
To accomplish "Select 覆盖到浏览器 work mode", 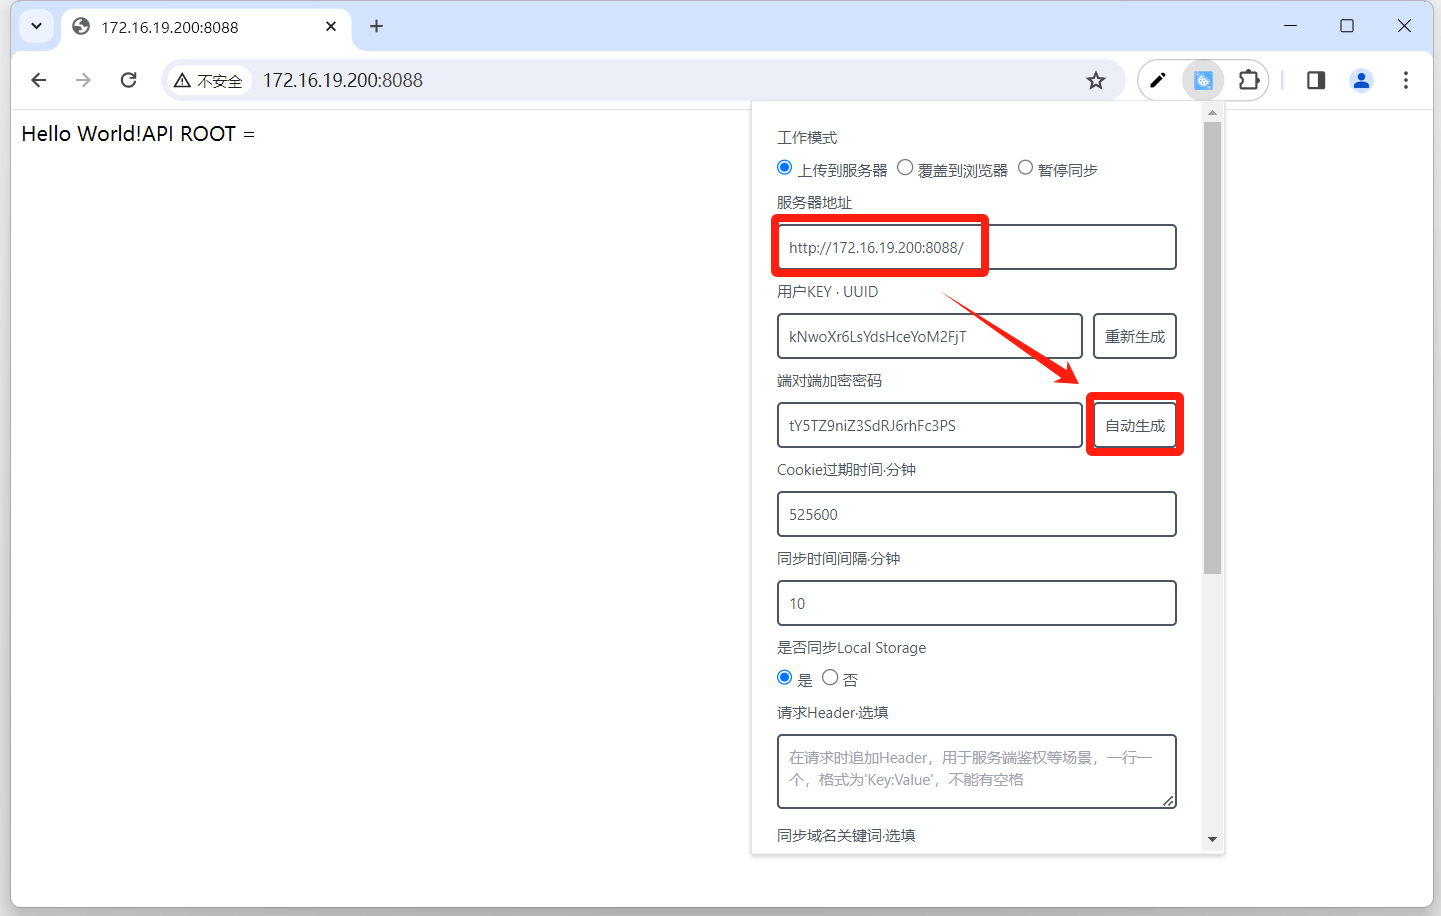I will 905,168.
